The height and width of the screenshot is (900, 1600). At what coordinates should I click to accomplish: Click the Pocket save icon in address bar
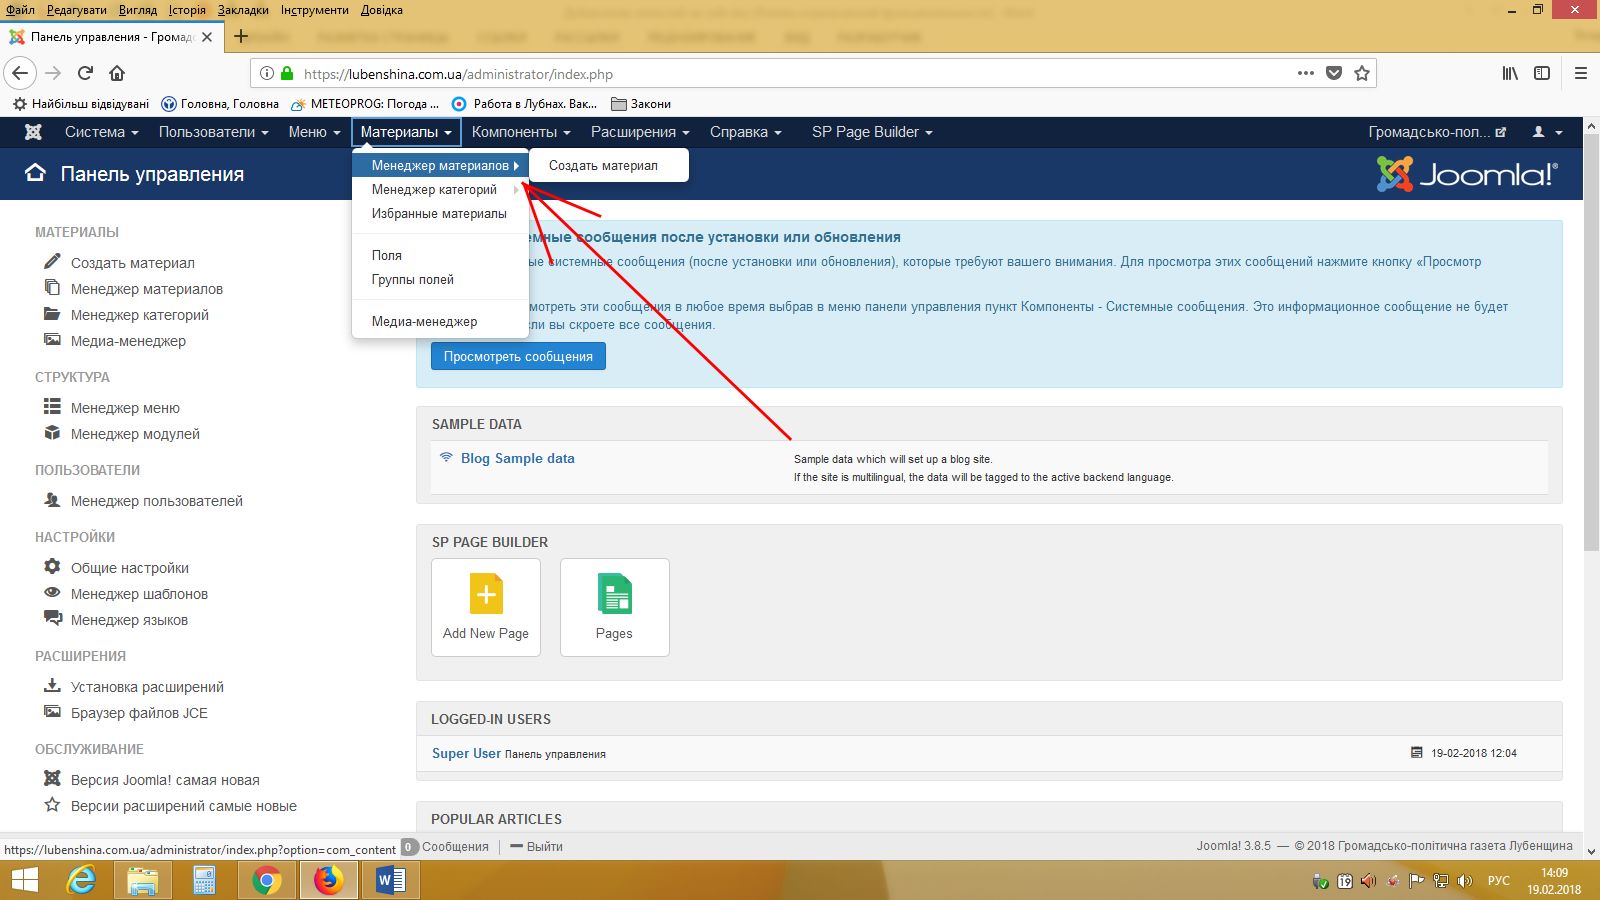point(1333,73)
